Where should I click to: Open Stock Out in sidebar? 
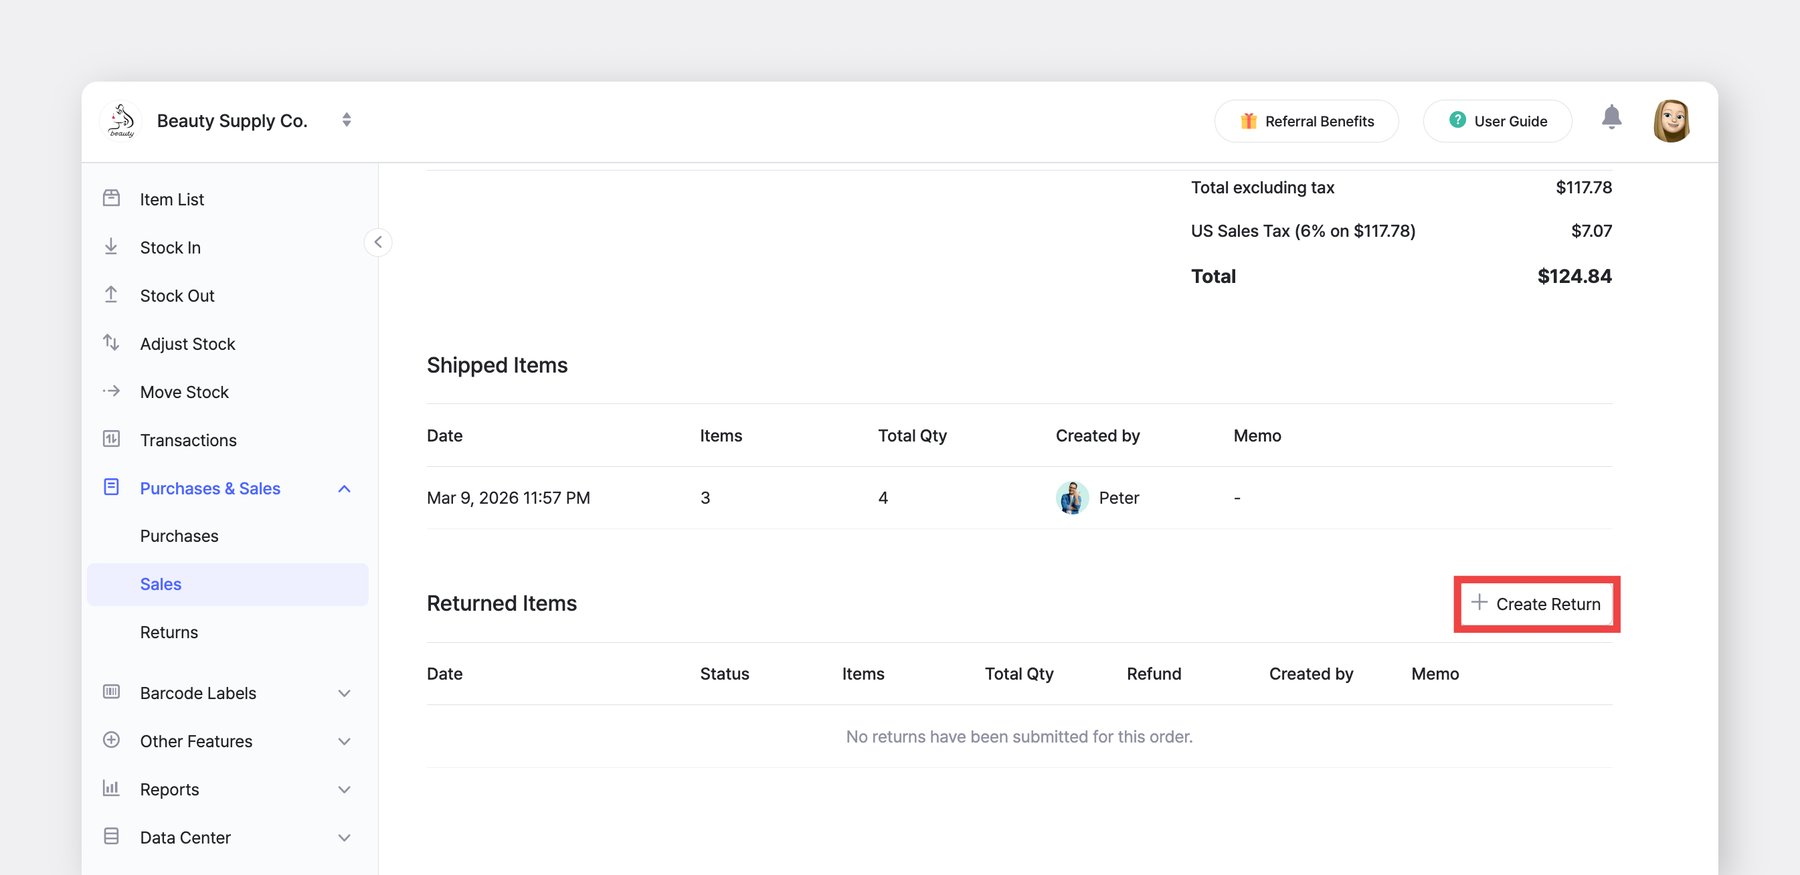177,296
